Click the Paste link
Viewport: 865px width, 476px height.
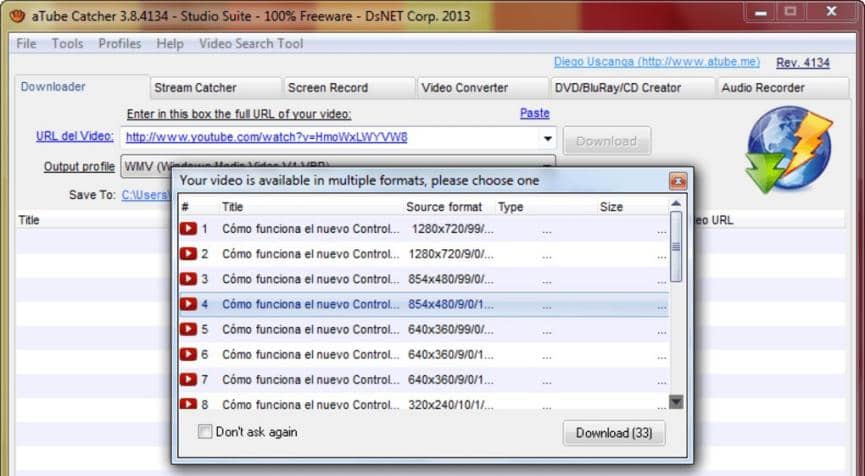(x=535, y=113)
